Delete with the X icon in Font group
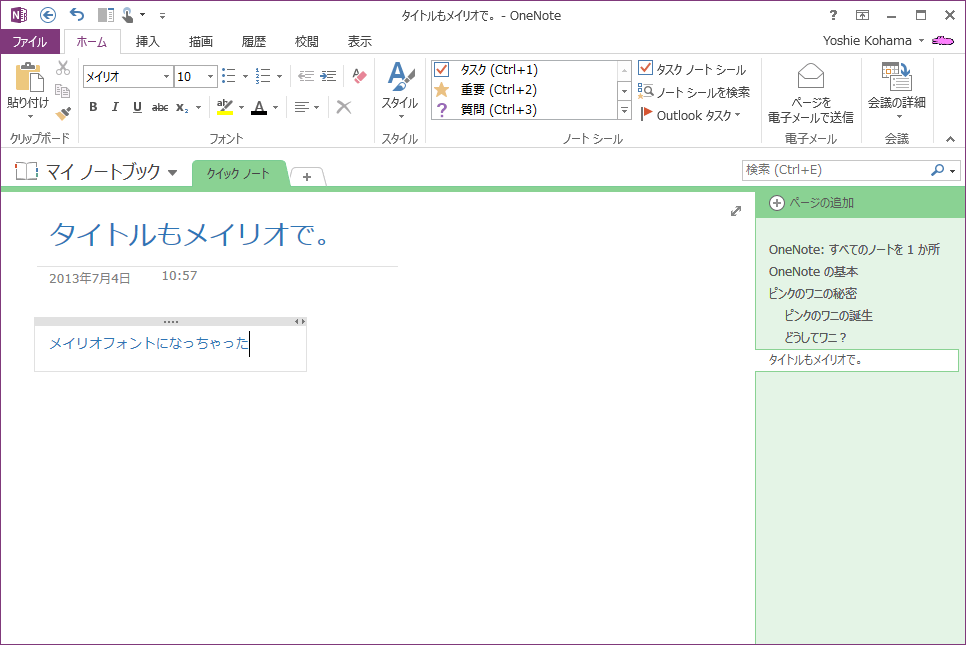The width and height of the screenshot is (966, 645). coord(344,107)
